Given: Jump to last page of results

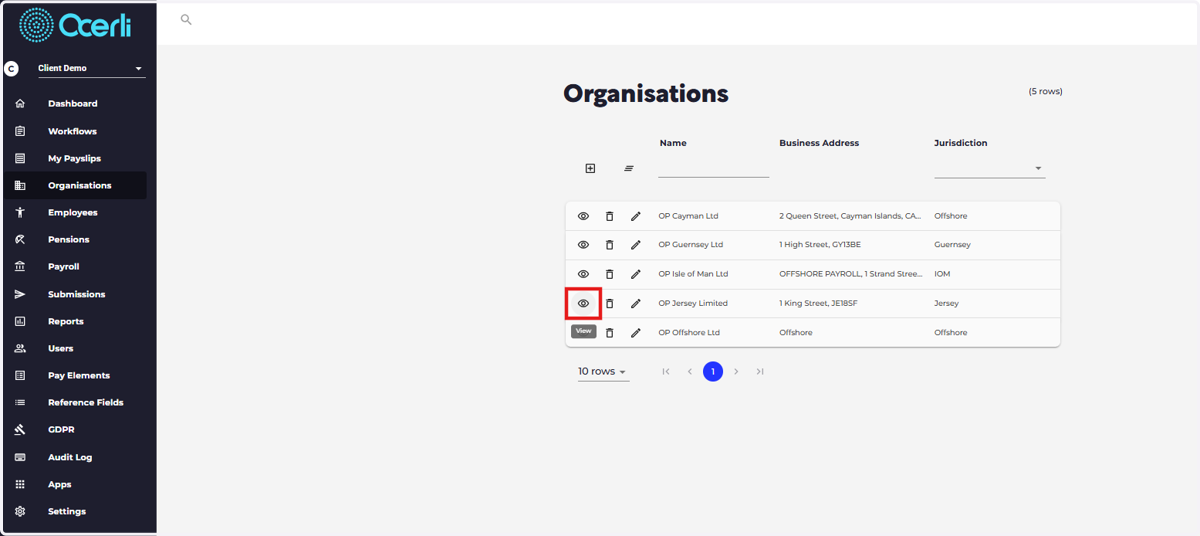Looking at the screenshot, I should [760, 371].
